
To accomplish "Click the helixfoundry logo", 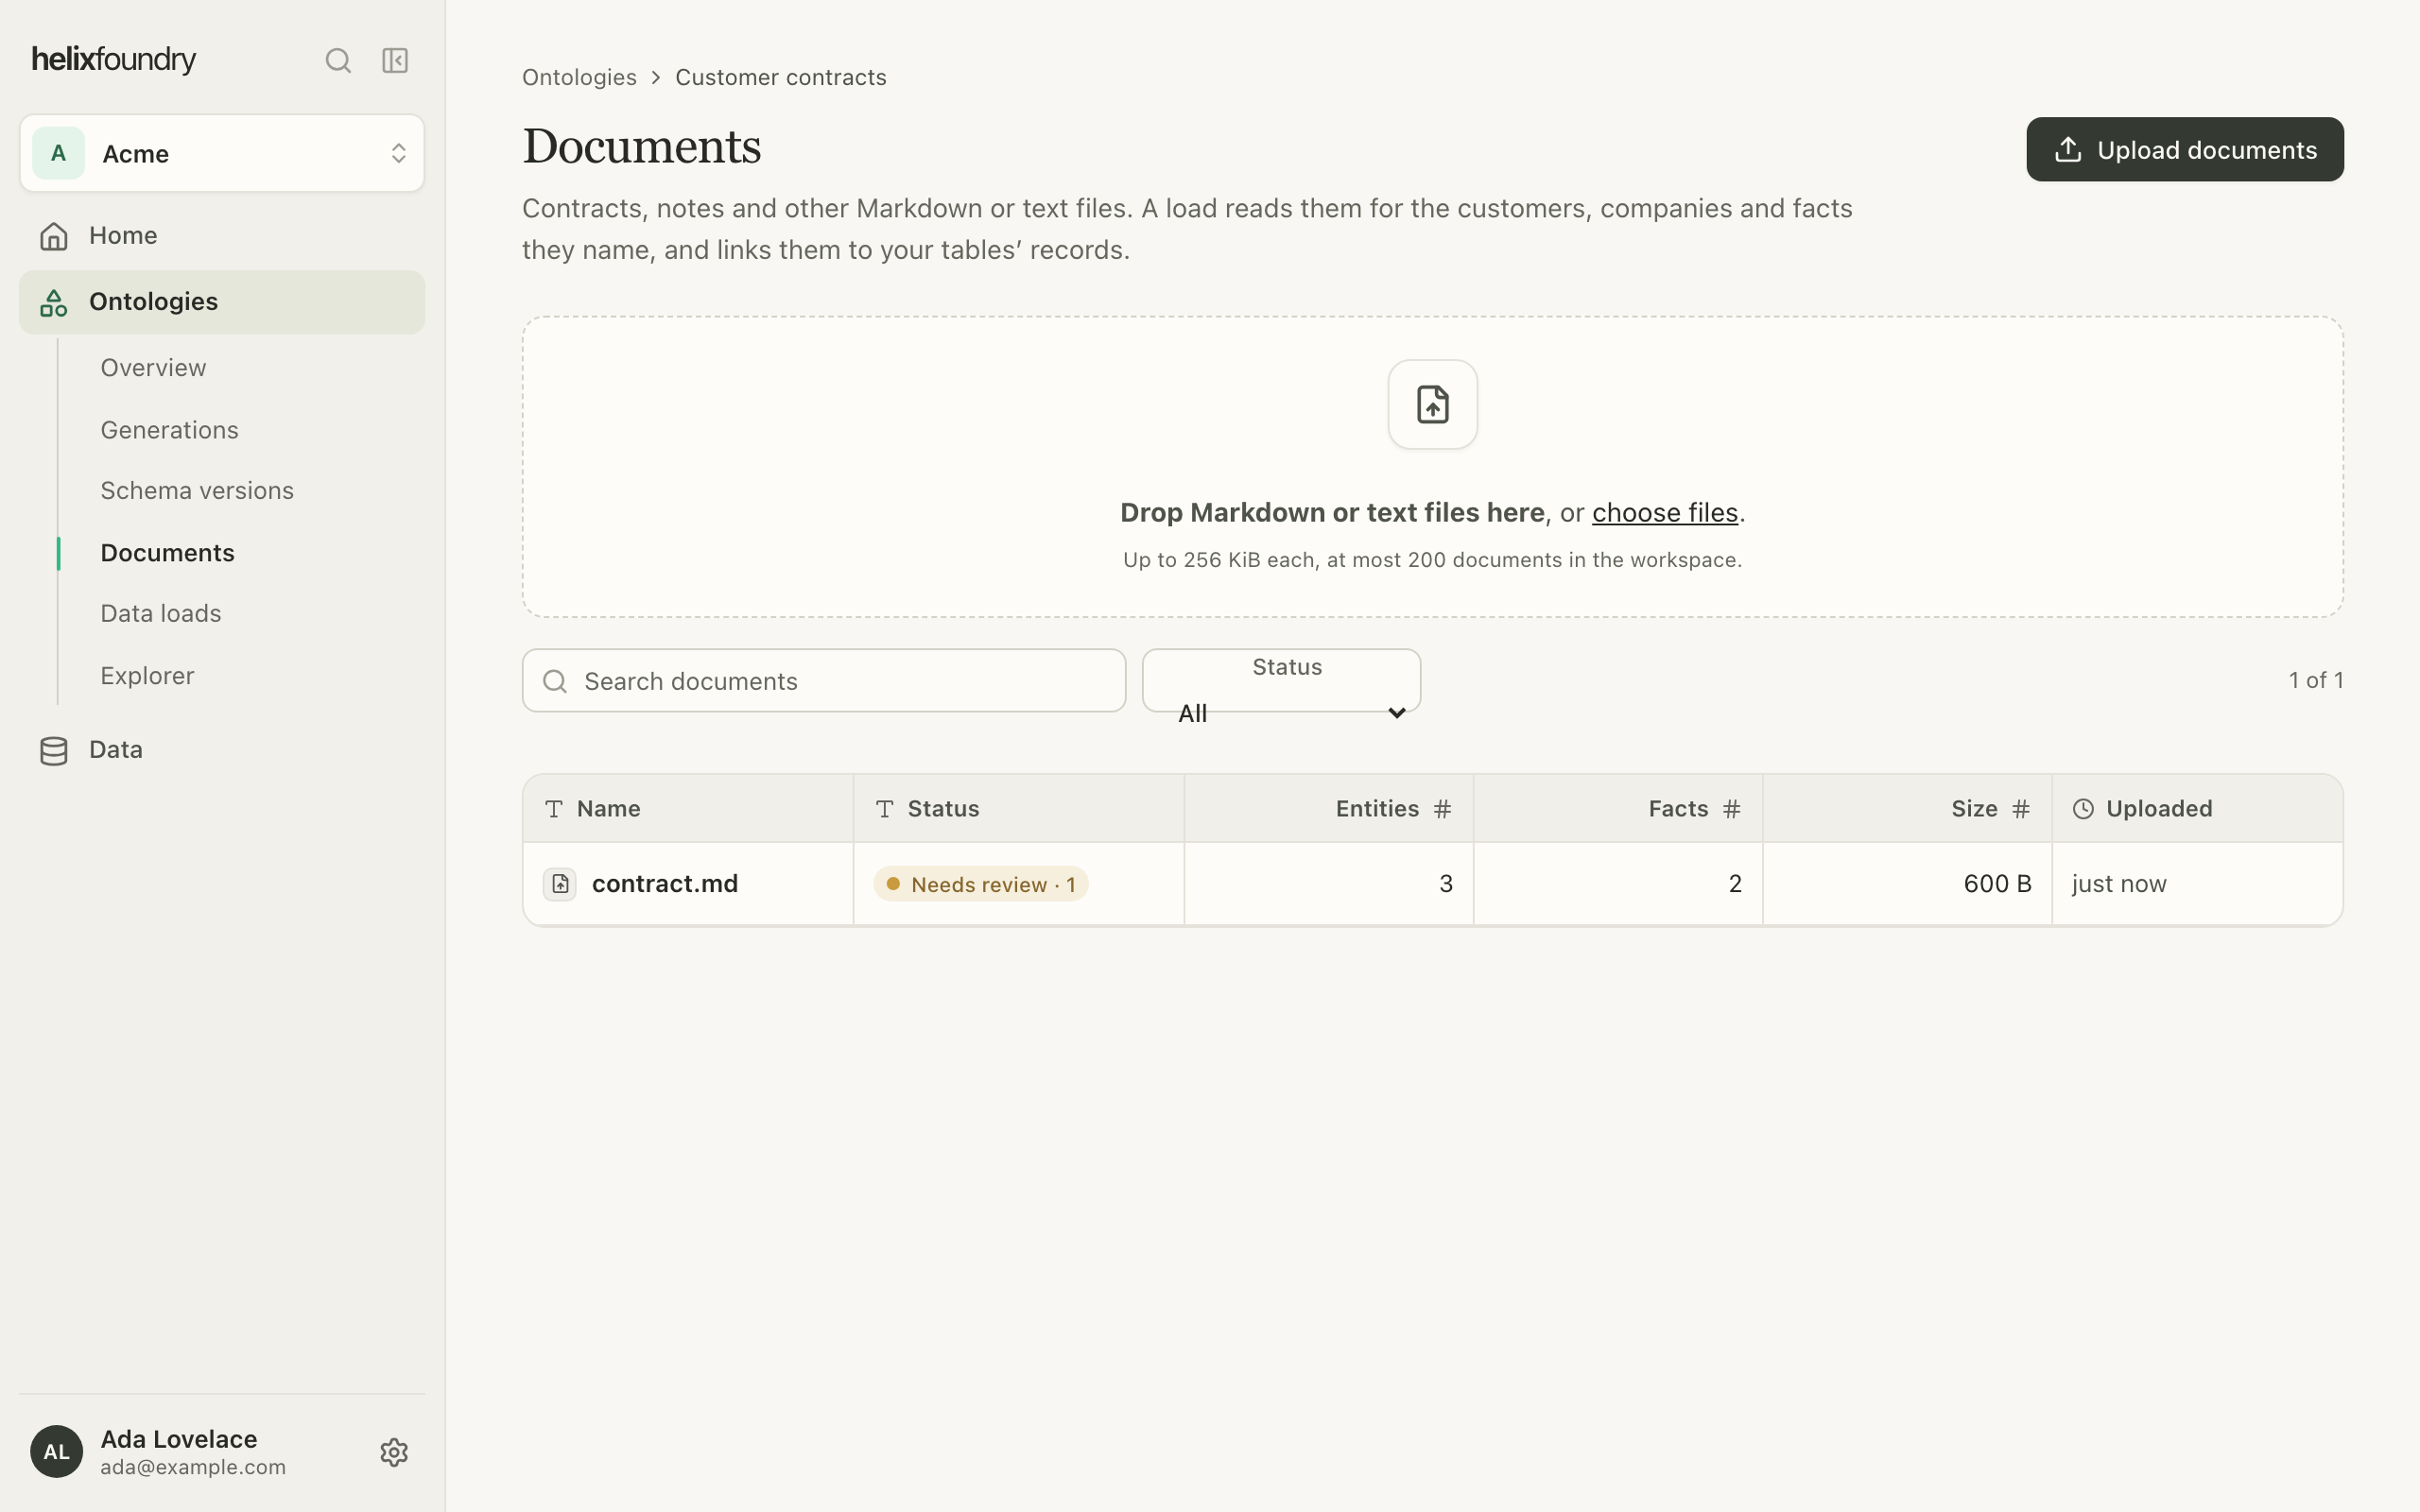I will (114, 60).
